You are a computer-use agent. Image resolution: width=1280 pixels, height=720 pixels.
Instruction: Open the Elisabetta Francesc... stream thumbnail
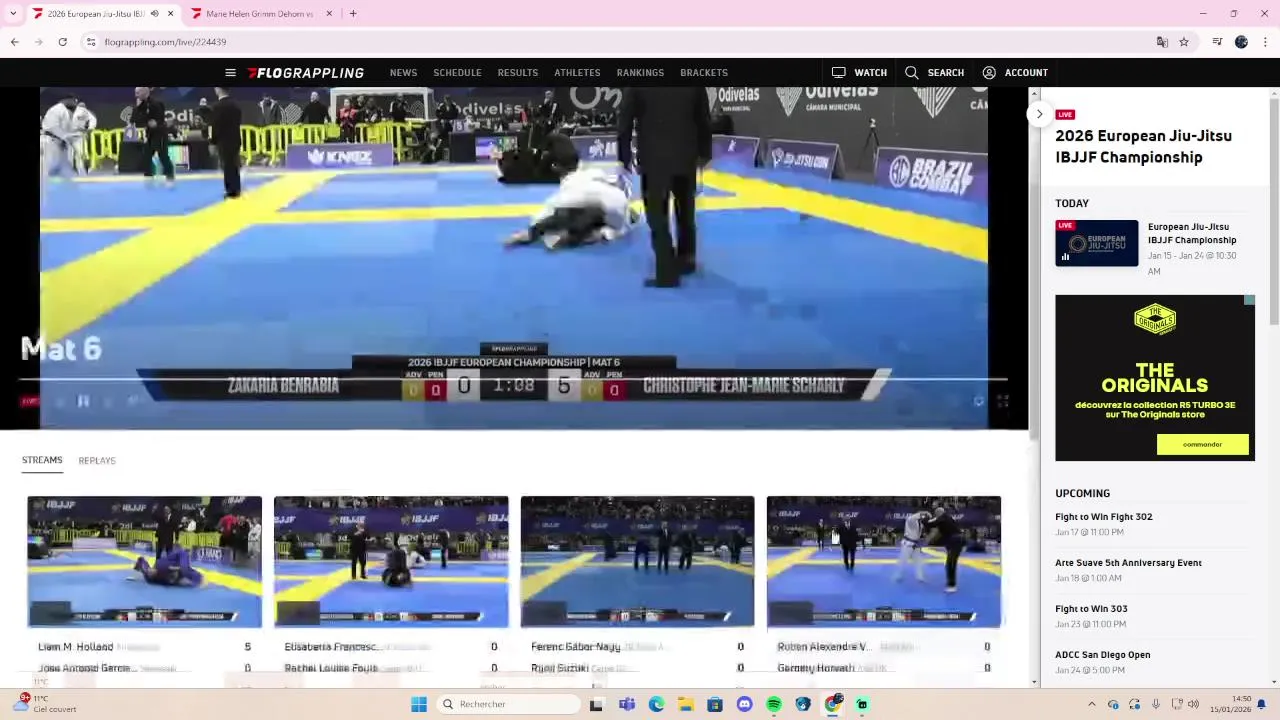coord(391,562)
